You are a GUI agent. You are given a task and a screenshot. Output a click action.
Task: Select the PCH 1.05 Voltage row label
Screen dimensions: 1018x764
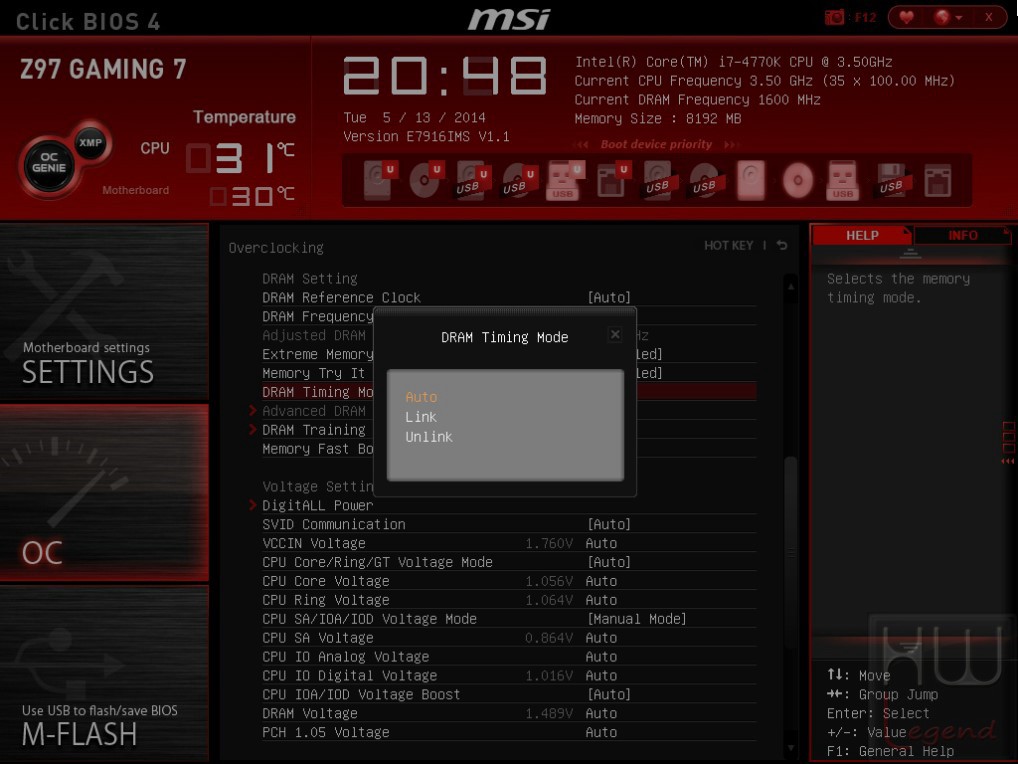pos(326,732)
